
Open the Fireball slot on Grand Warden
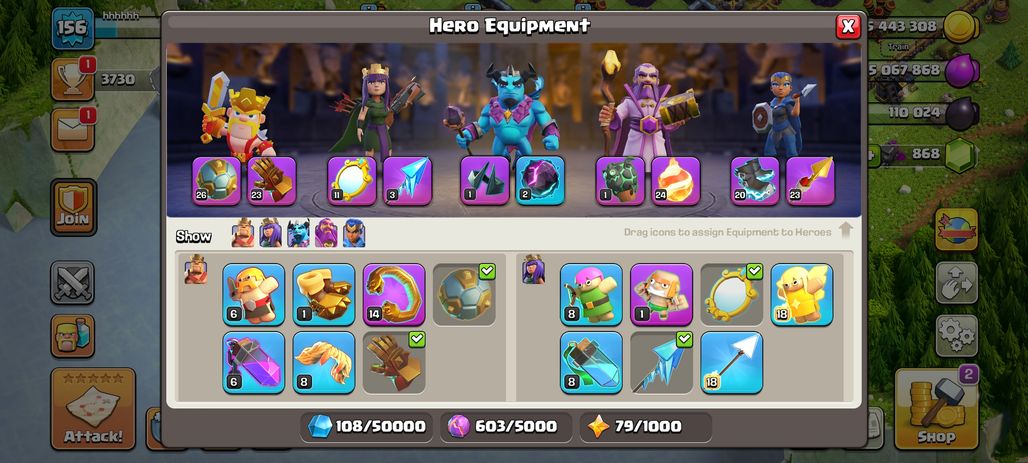(675, 180)
